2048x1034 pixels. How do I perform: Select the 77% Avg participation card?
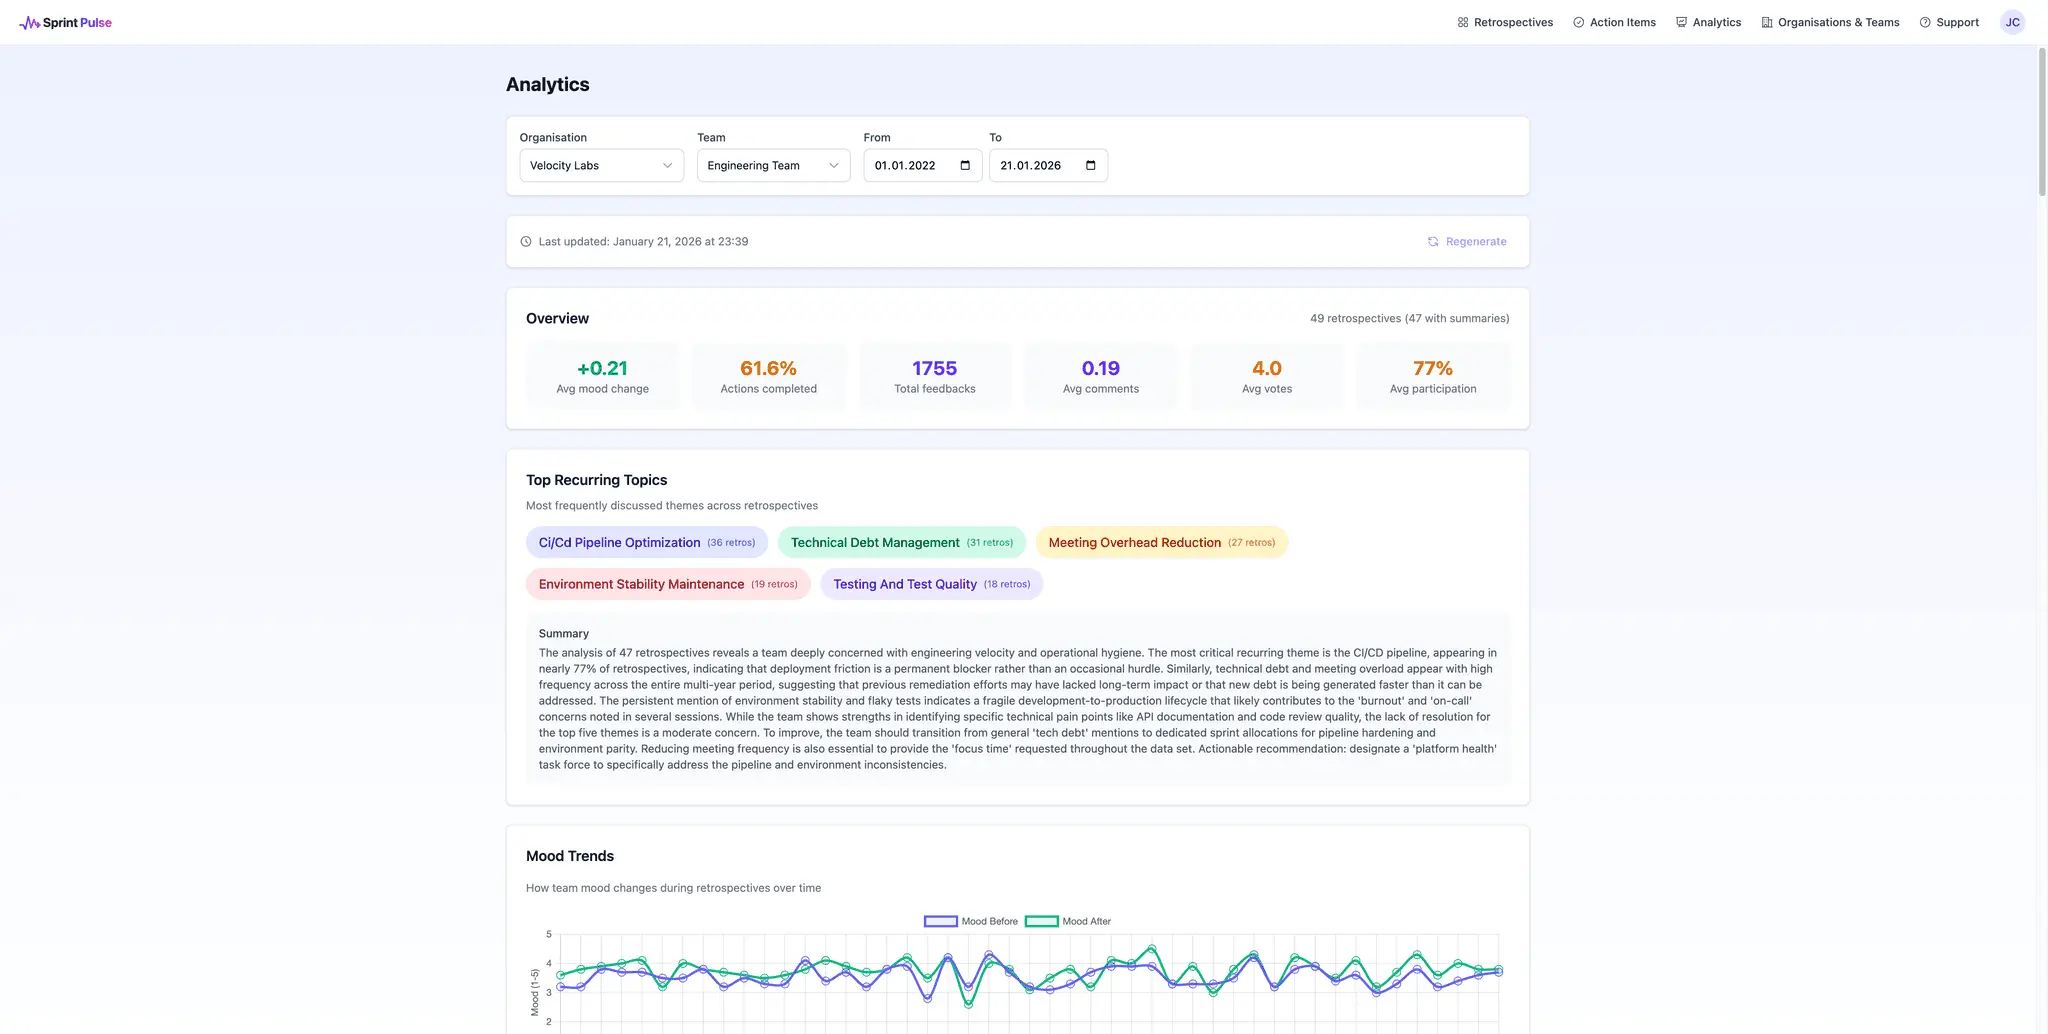(x=1432, y=376)
